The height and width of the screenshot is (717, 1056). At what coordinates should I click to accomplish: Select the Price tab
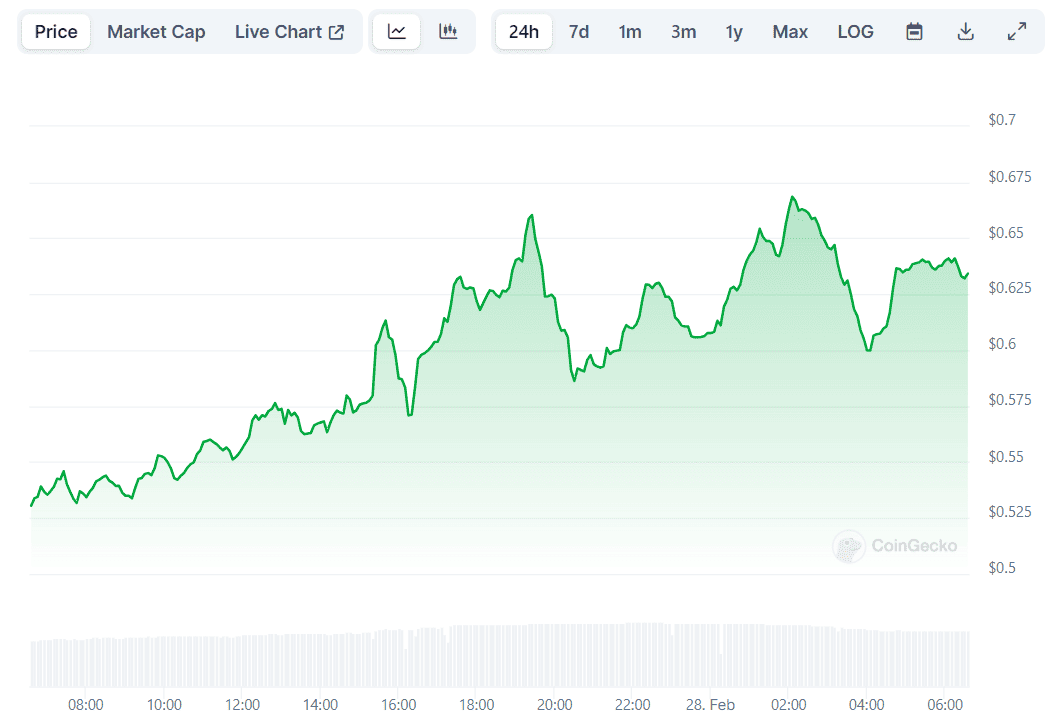55,31
